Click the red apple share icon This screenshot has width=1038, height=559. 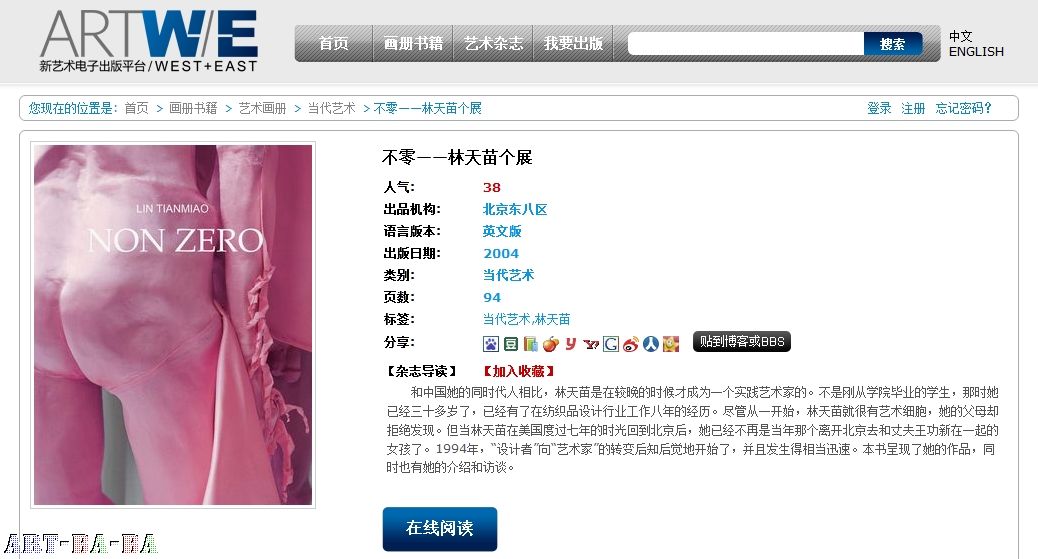(550, 344)
